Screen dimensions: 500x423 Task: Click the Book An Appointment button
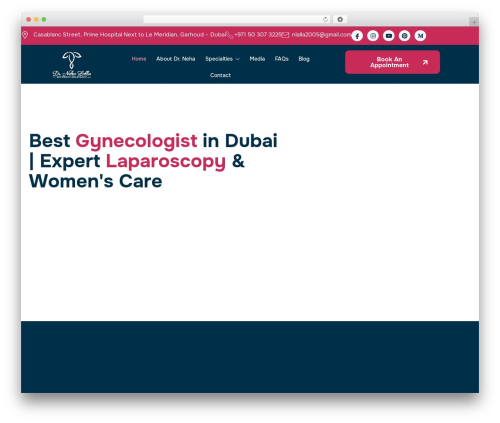(392, 62)
